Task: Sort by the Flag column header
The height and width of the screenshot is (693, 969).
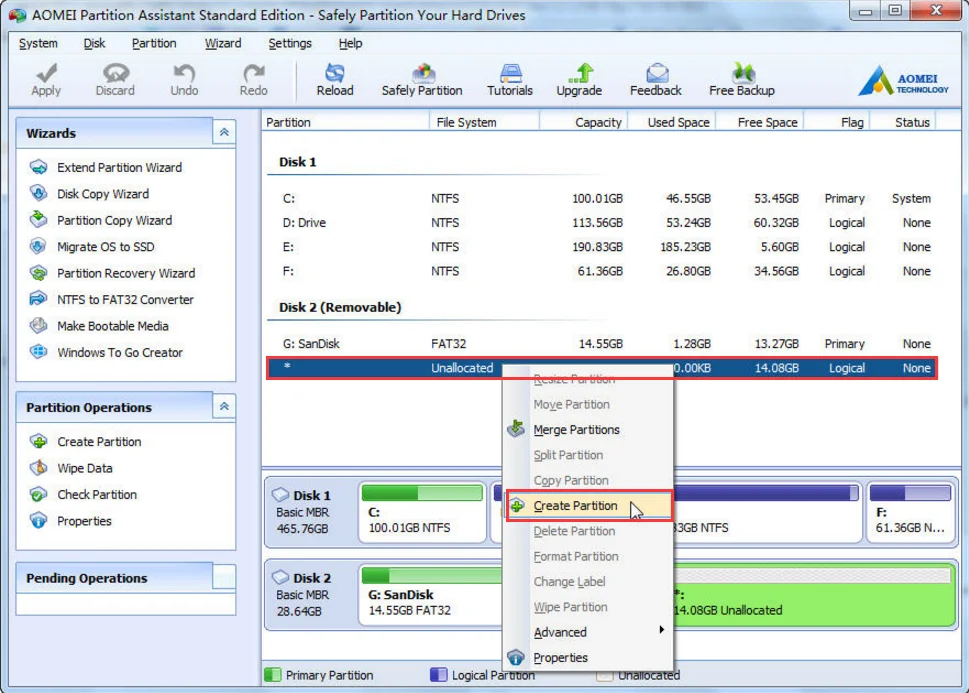Action: [838, 122]
